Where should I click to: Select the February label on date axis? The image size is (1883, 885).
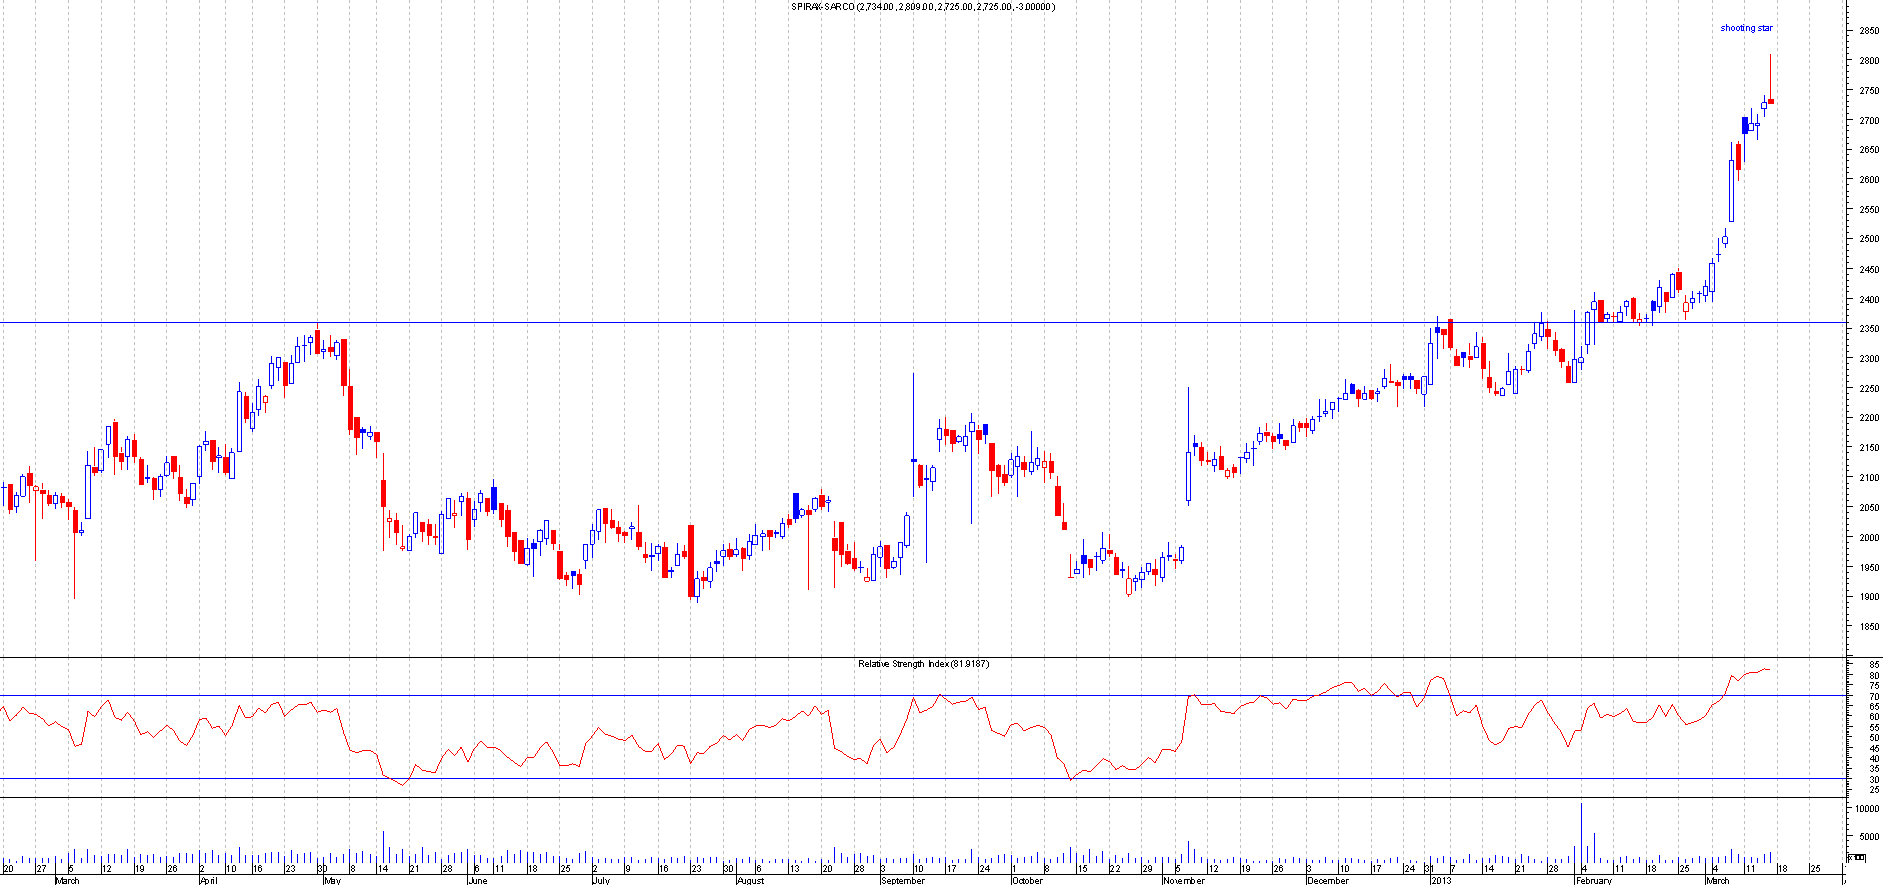[x=1593, y=881]
